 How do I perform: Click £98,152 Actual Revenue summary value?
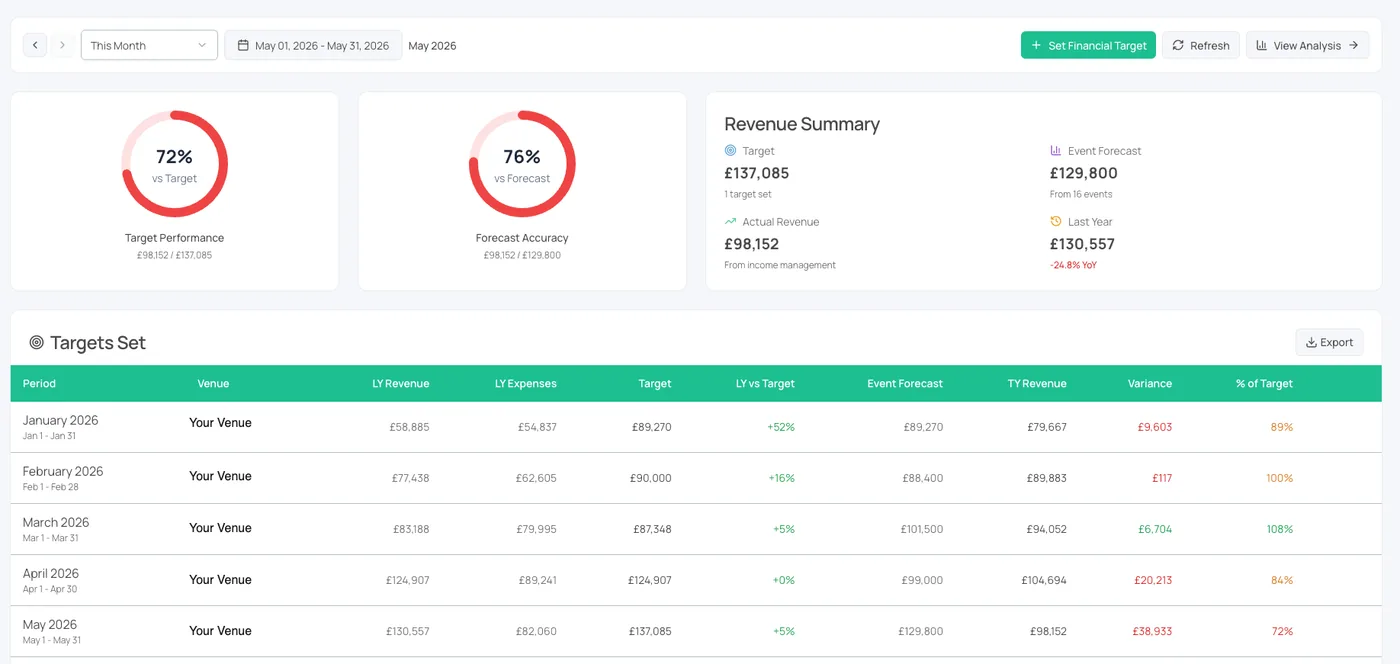752,244
